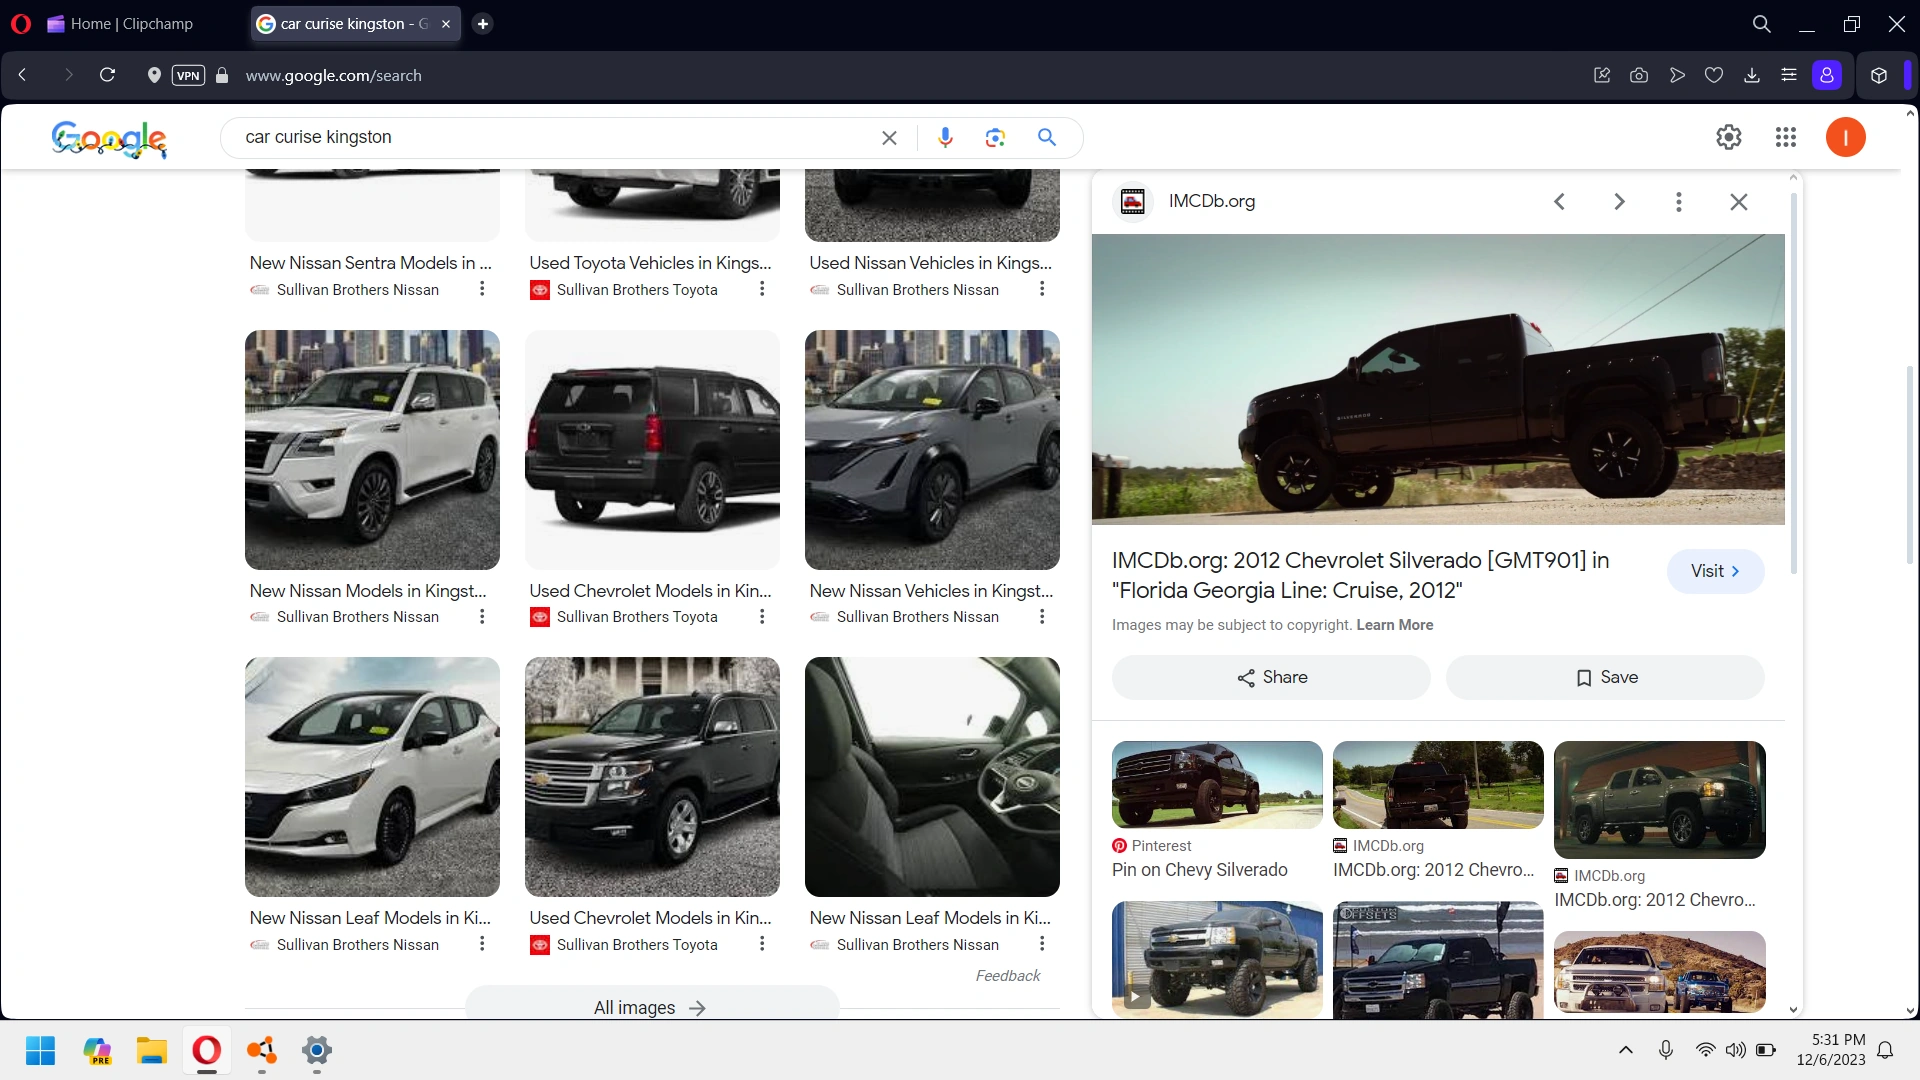Open Google Lens image search
Image resolution: width=1920 pixels, height=1080 pixels.
click(994, 137)
